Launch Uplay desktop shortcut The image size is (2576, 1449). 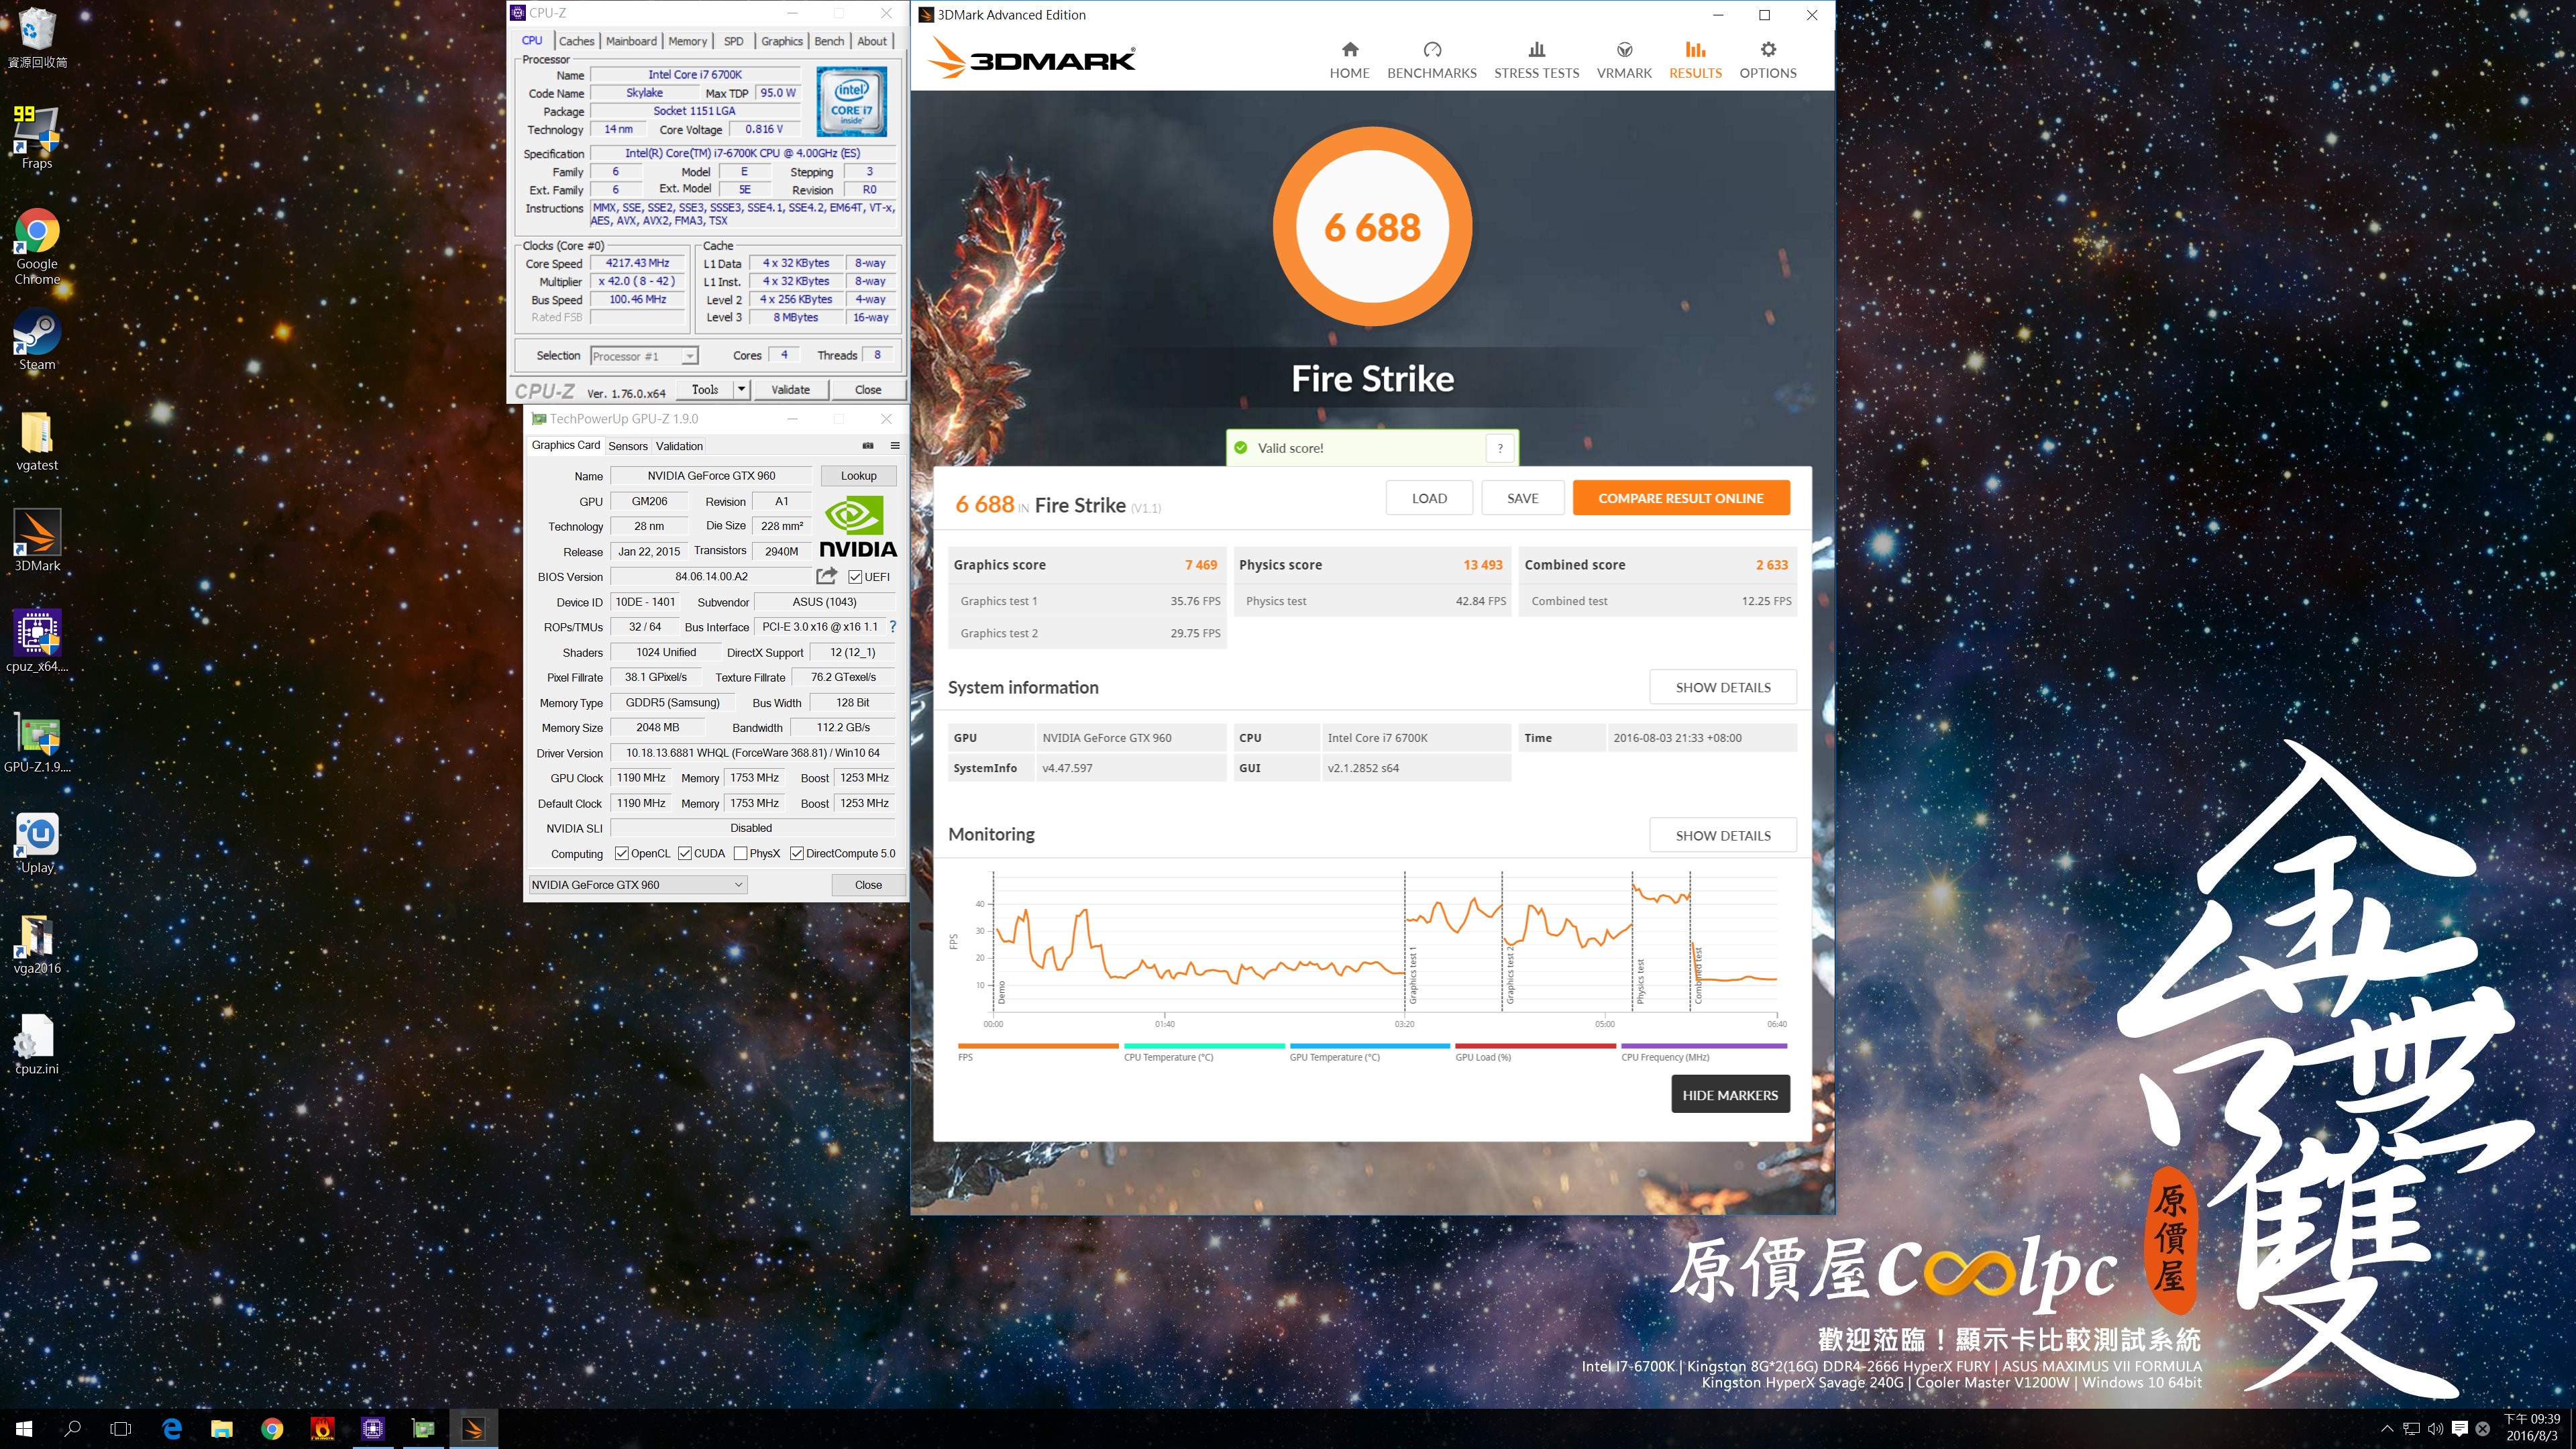(37, 843)
